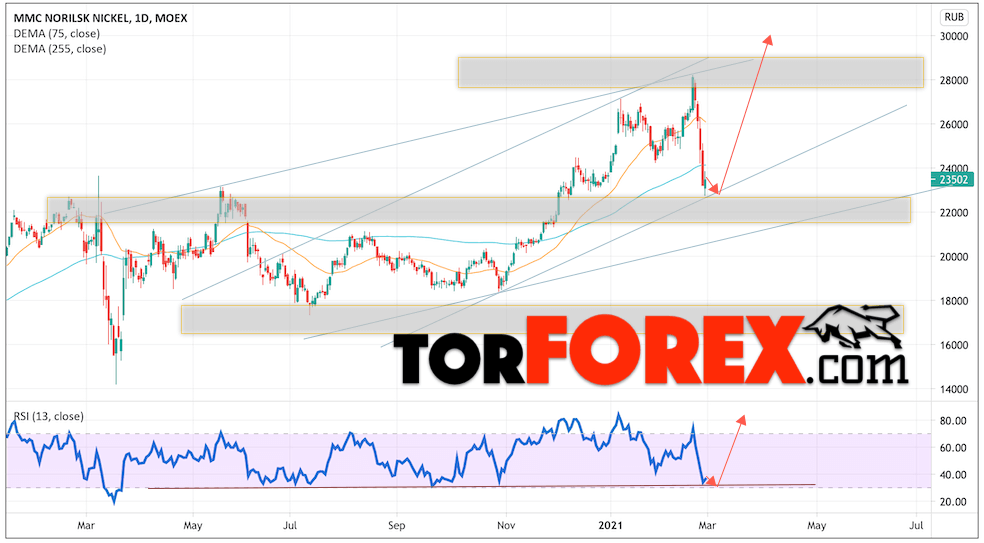984x543 pixels.
Task: Click the Sep date label
Action: tap(397, 525)
